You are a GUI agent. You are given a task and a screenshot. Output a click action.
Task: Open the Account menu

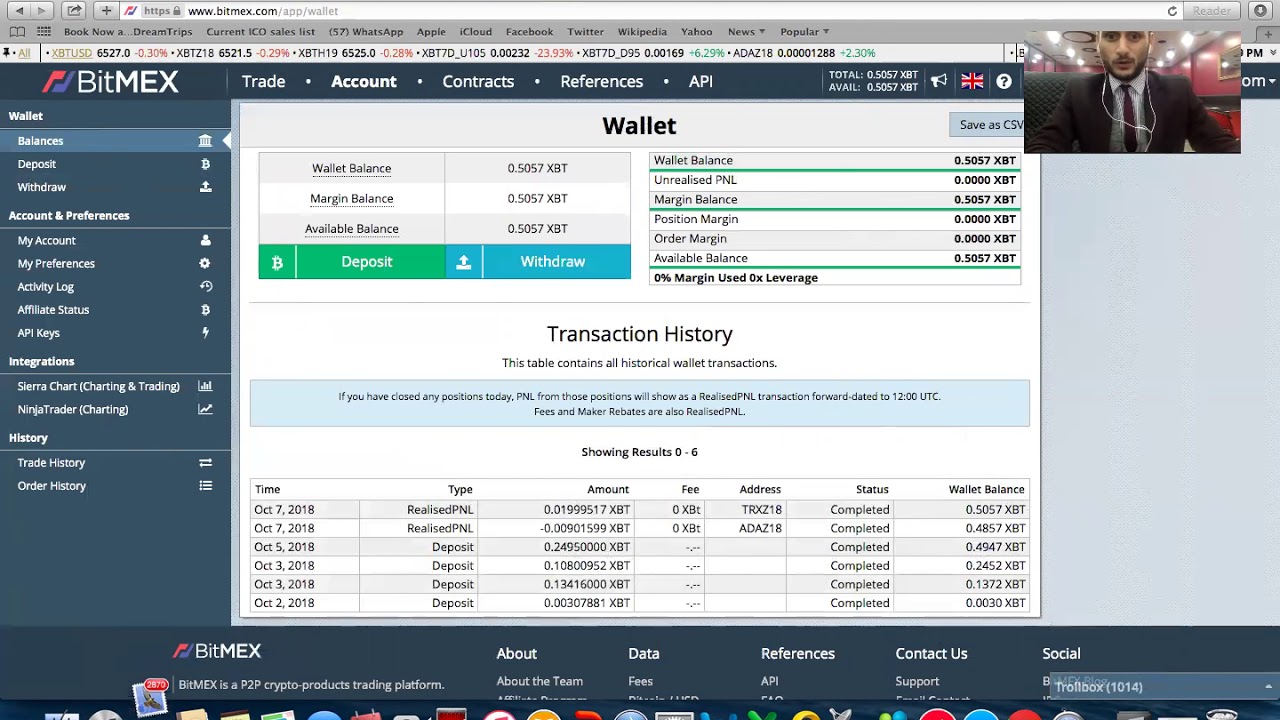click(364, 81)
